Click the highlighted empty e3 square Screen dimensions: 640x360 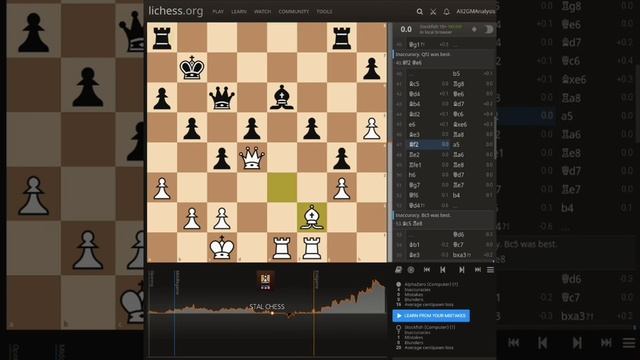click(x=282, y=188)
